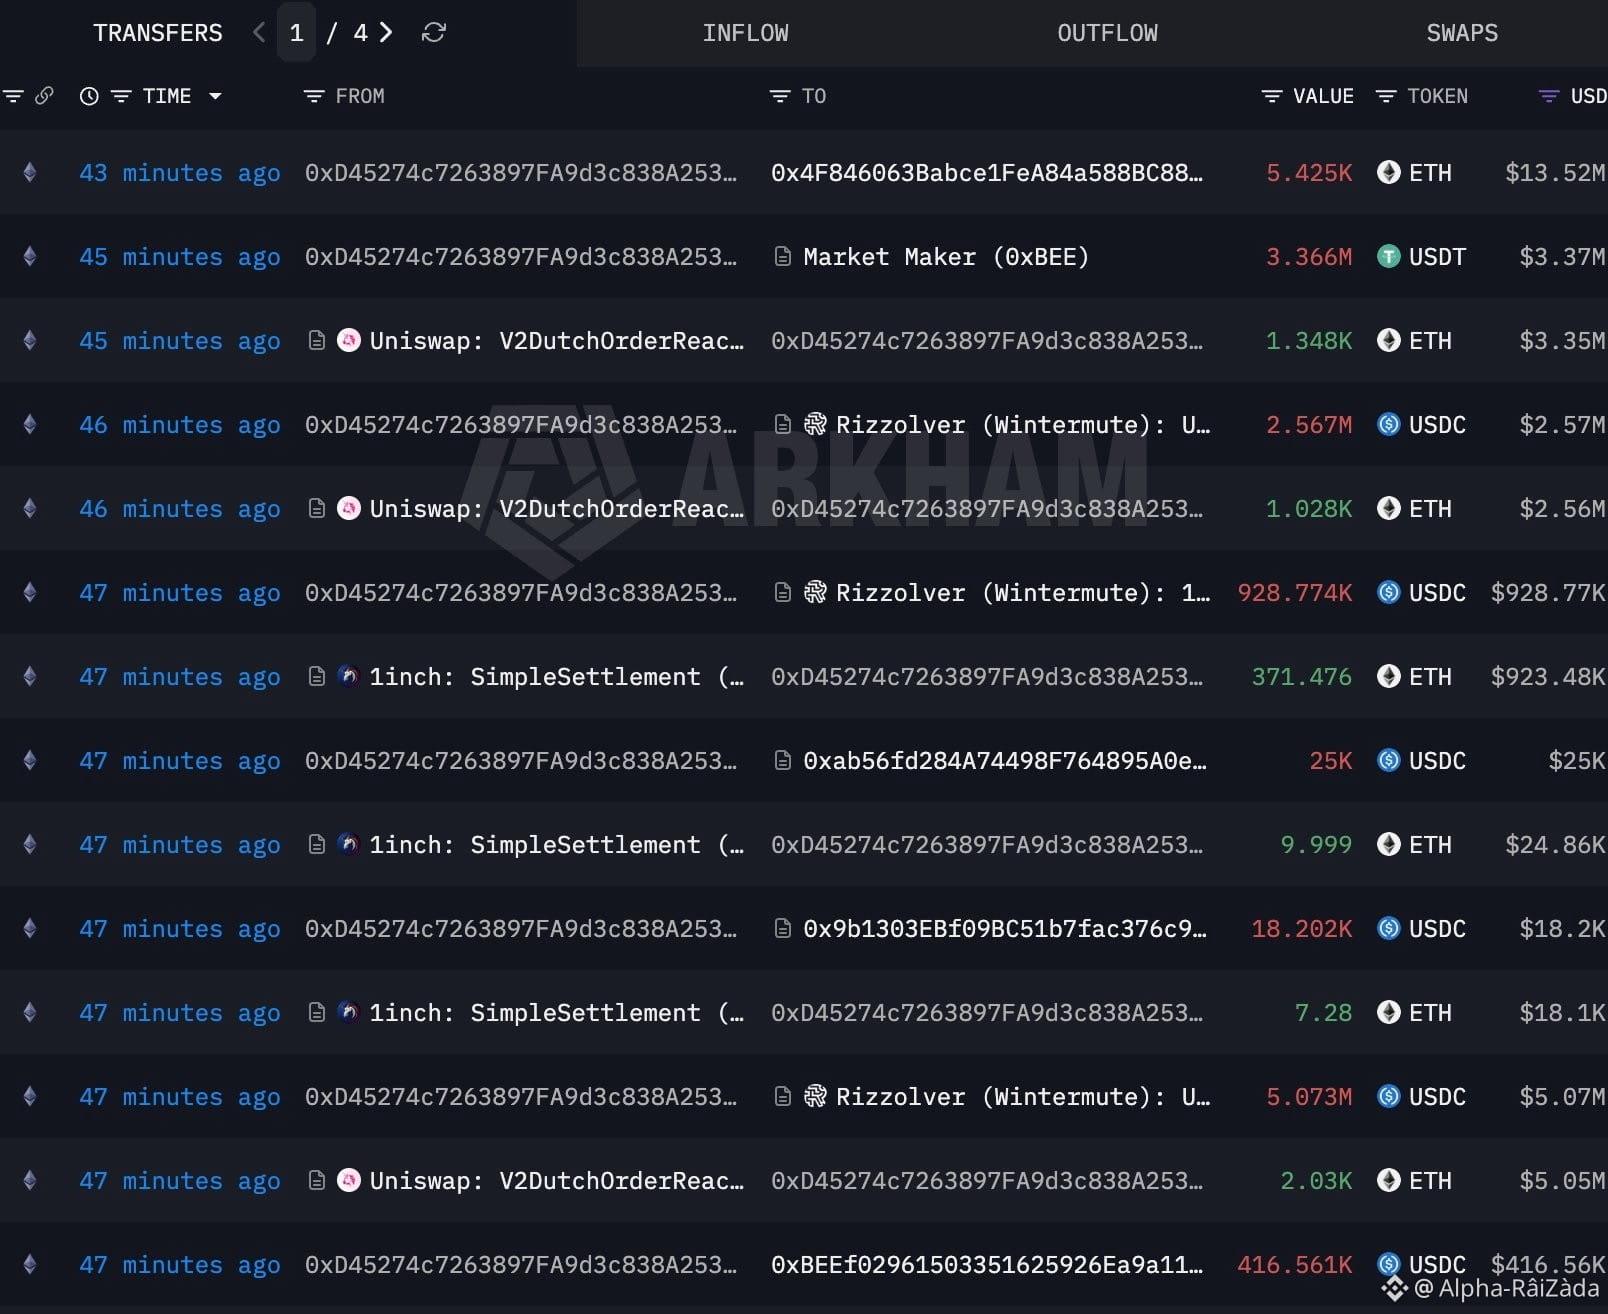This screenshot has height=1314, width=1608.
Task: Open the TO column filter icon
Action: click(780, 96)
